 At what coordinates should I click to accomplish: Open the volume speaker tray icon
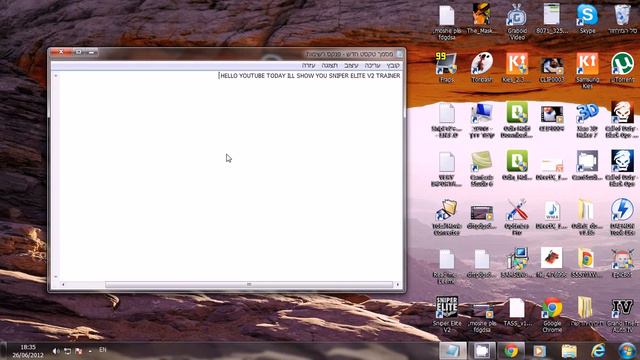[x=56, y=351]
